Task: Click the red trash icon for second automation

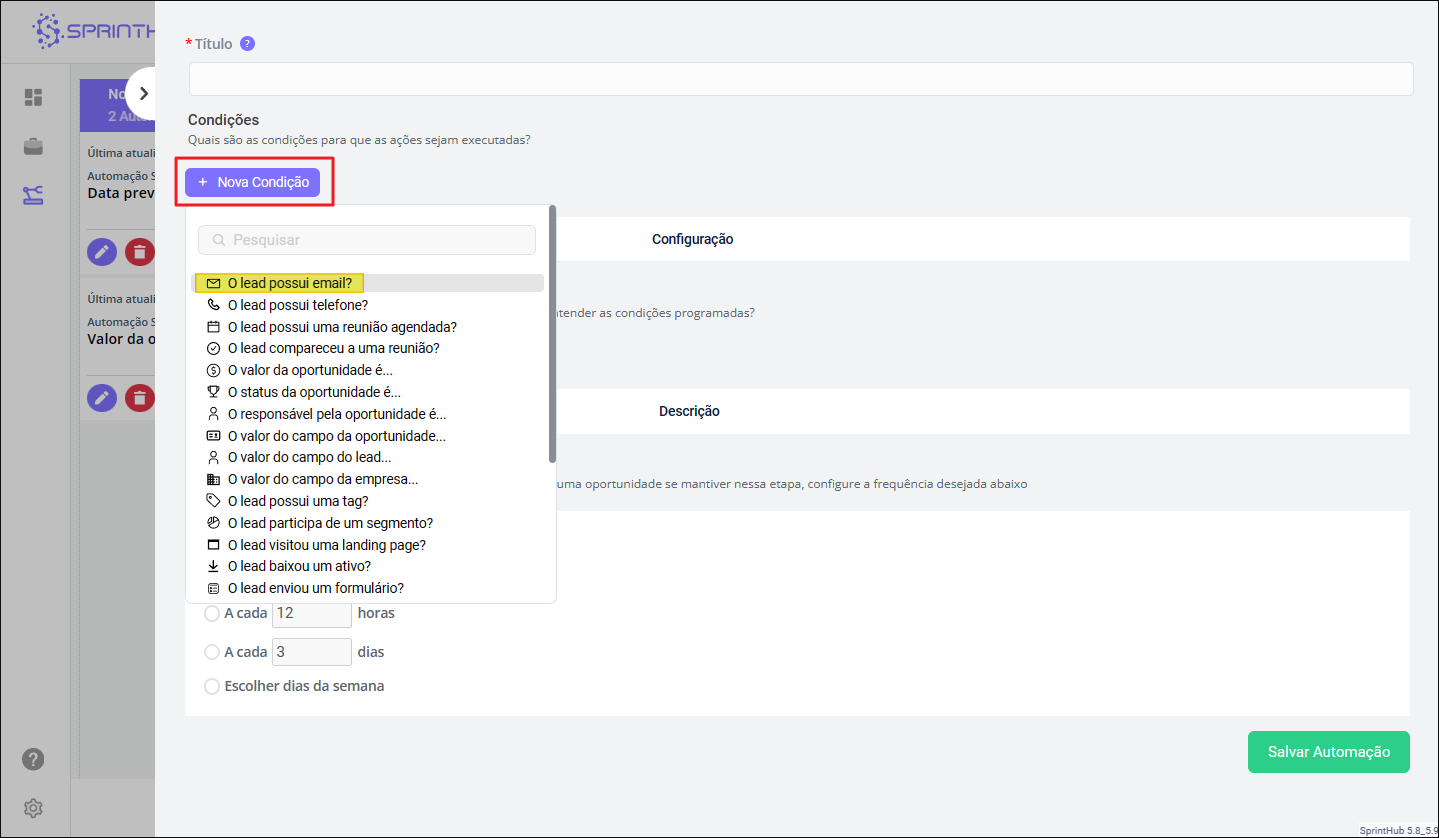Action: click(x=140, y=398)
